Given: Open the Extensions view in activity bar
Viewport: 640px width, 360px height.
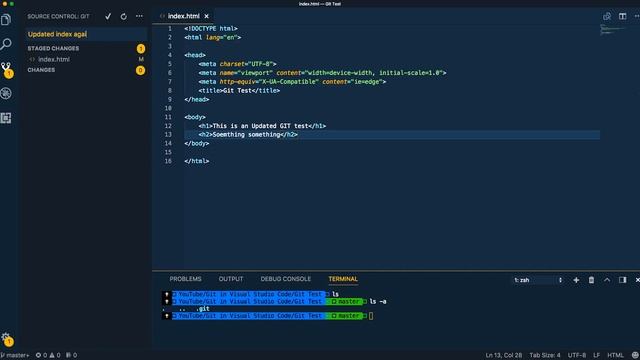Looking at the screenshot, I should point(6,118).
